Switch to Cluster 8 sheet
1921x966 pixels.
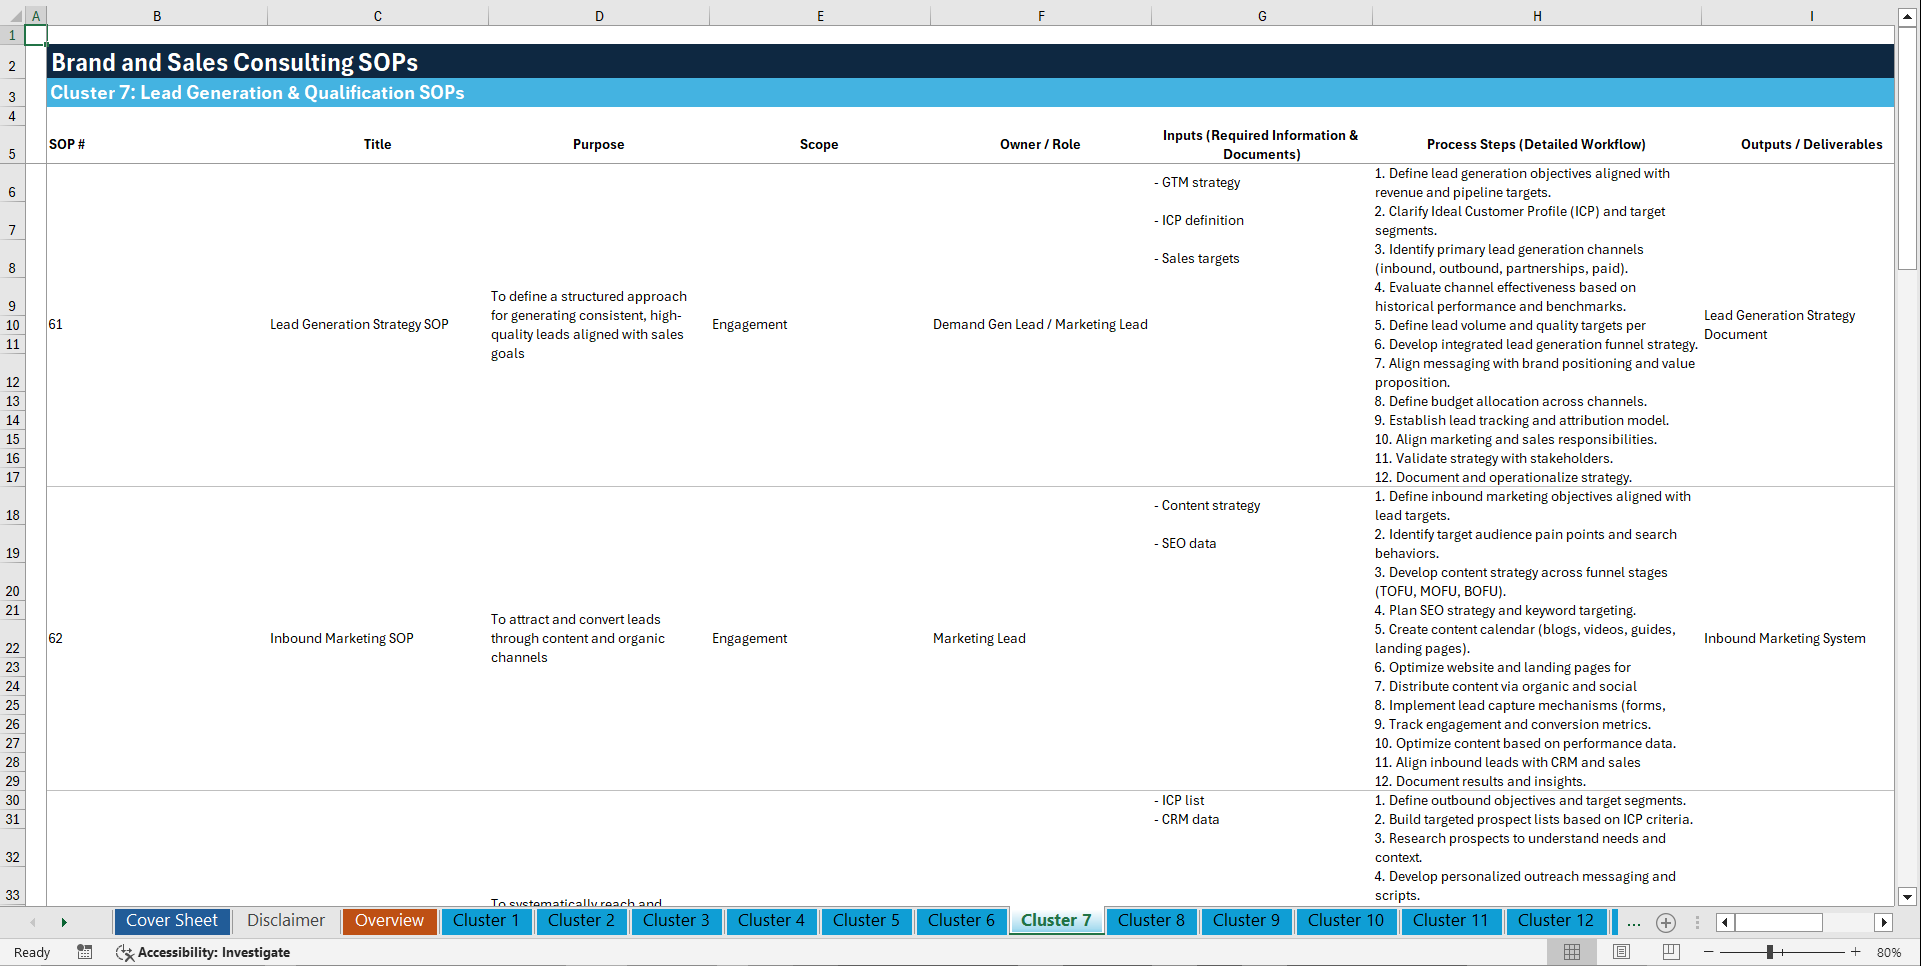(x=1151, y=921)
